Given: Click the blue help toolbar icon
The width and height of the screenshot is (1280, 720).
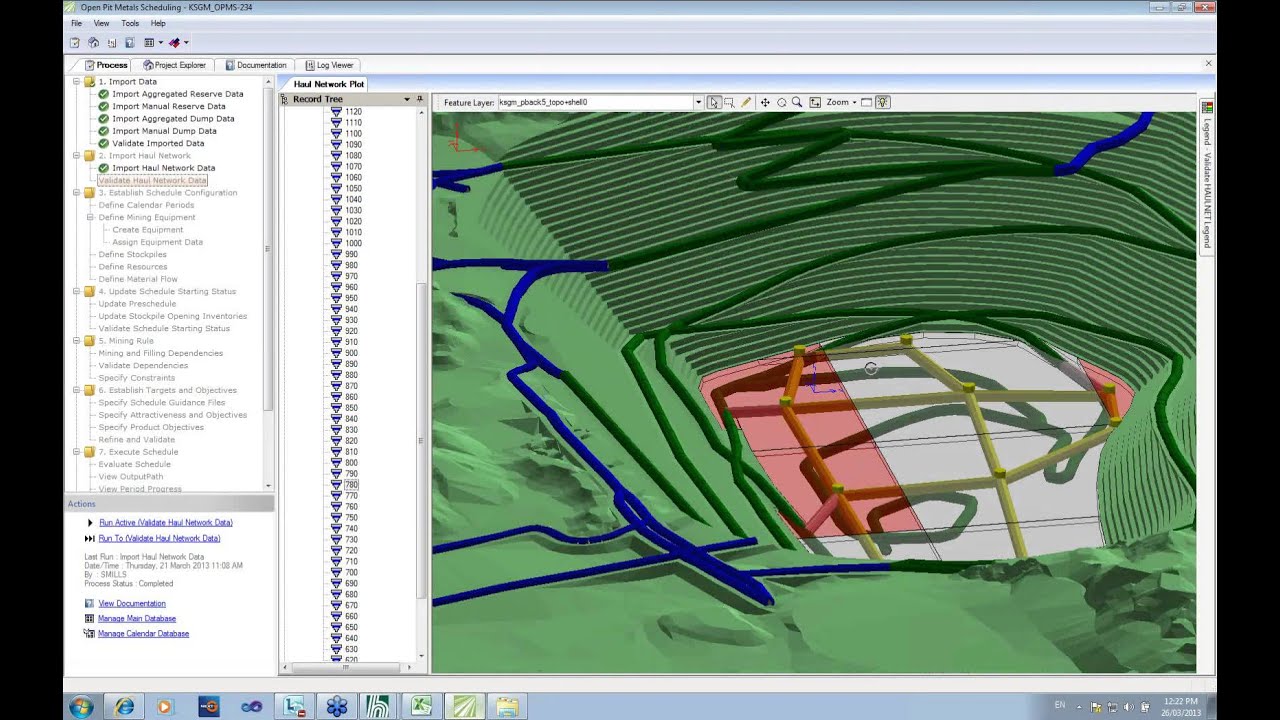Looking at the screenshot, I should click(129, 43).
